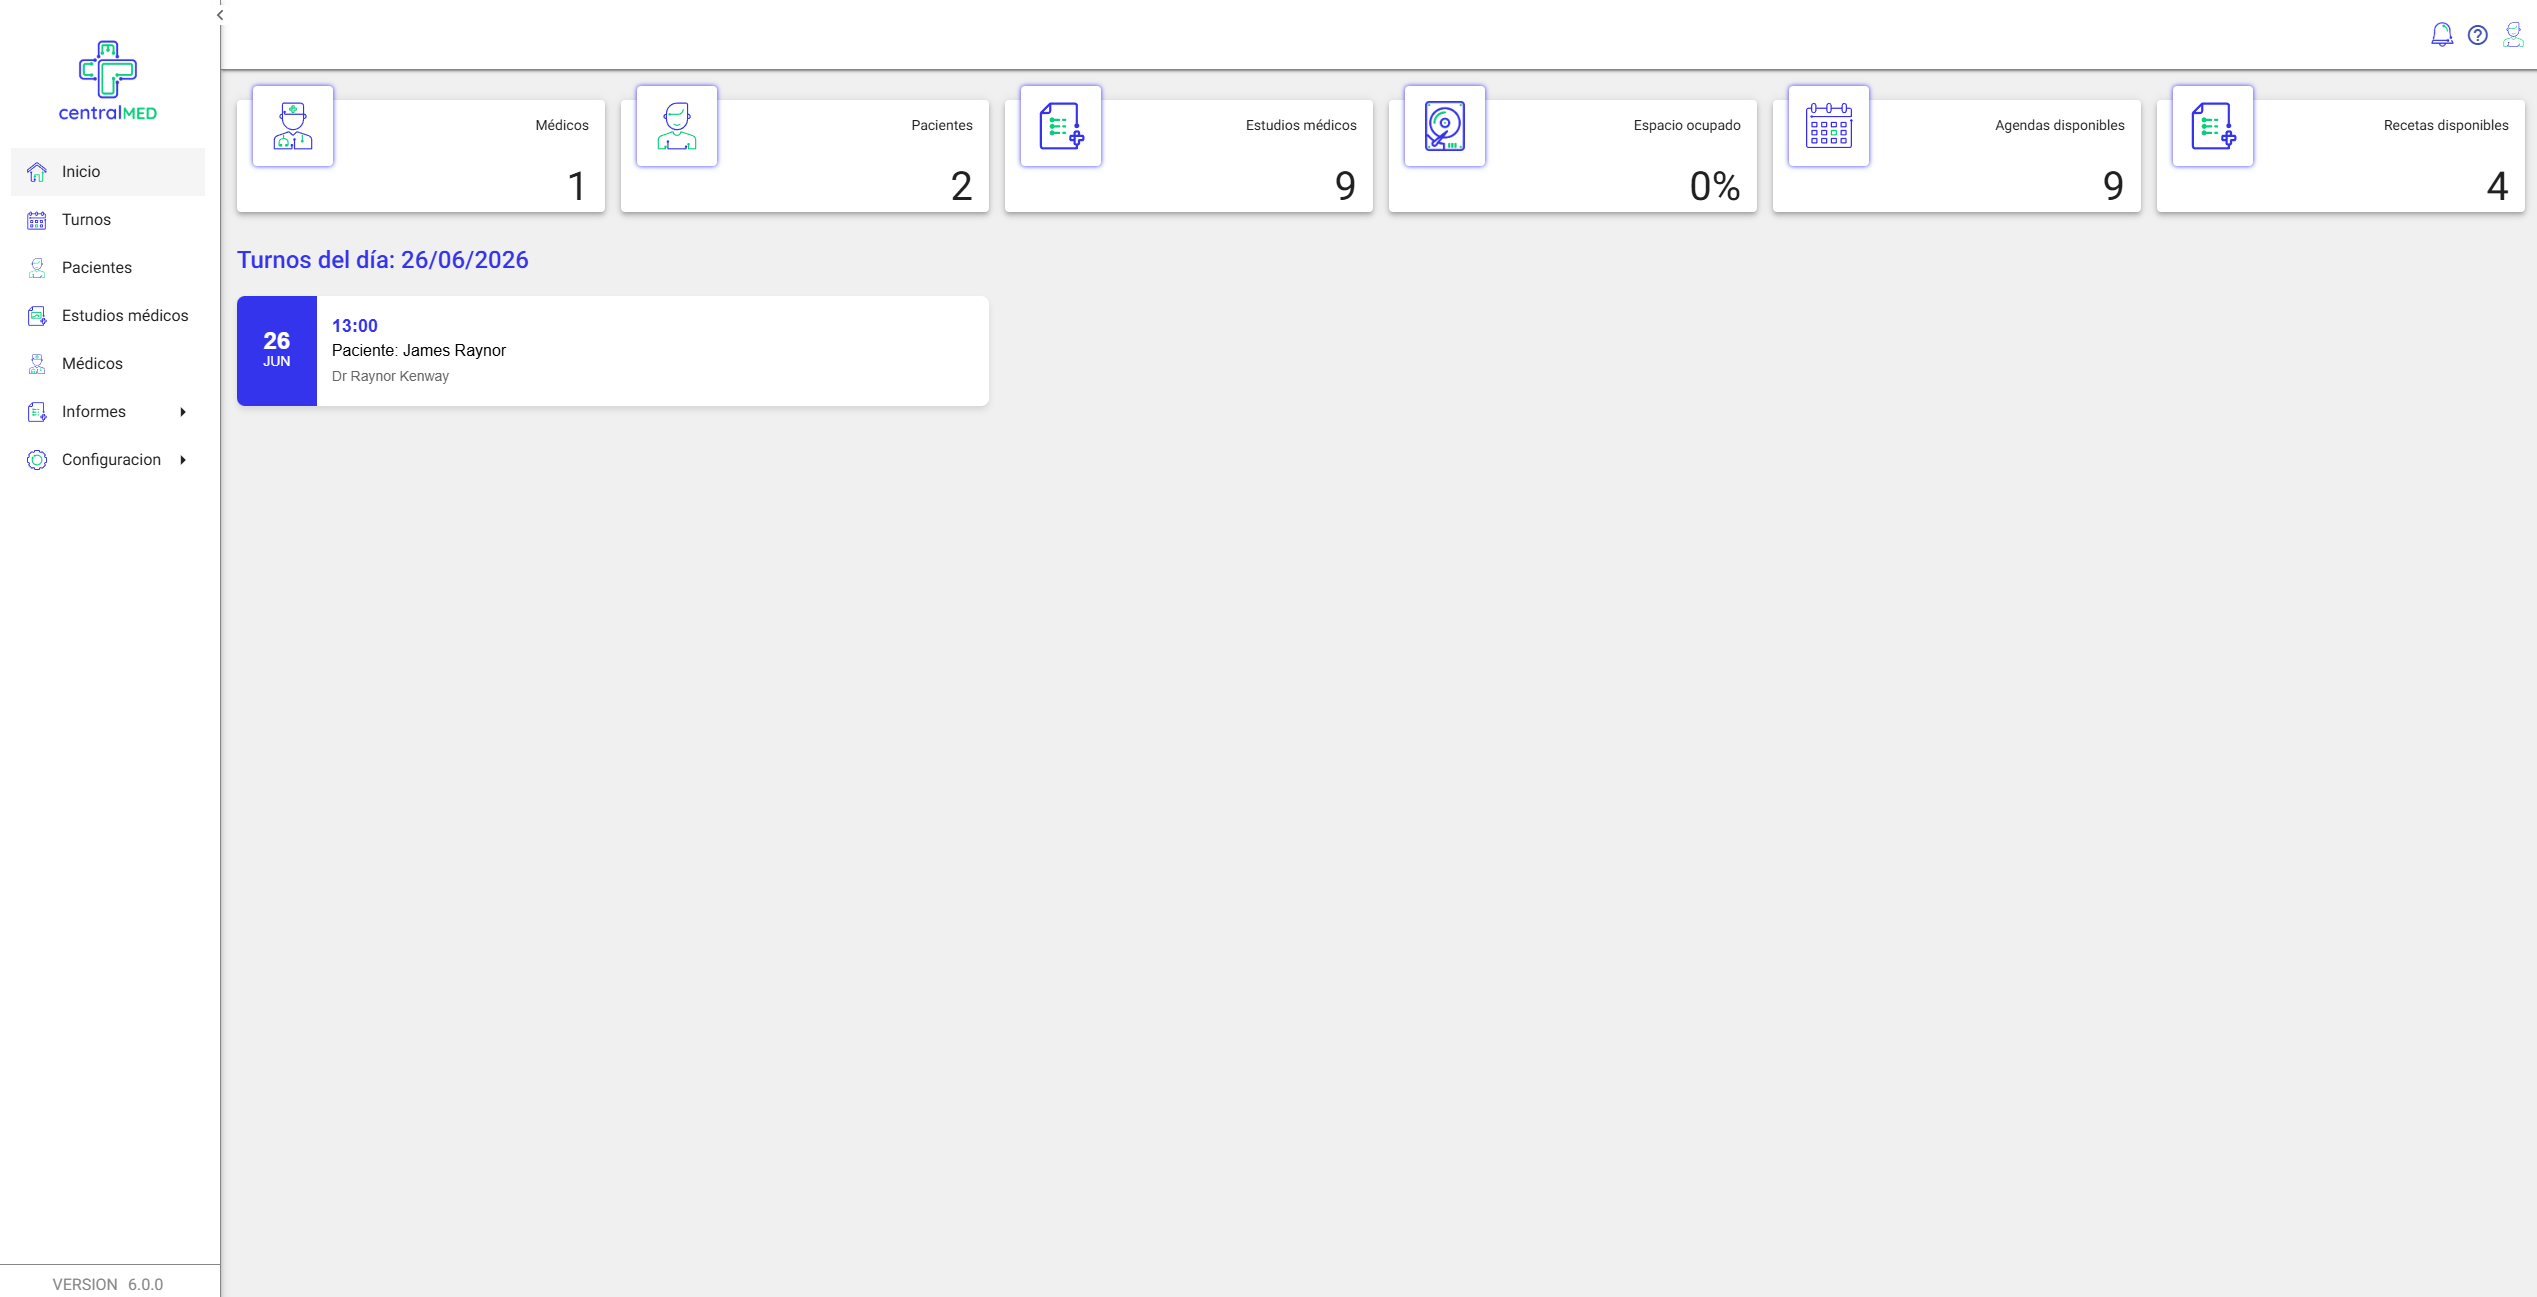Click the 26 JUN date badge
The height and width of the screenshot is (1297, 2537).
277,351
